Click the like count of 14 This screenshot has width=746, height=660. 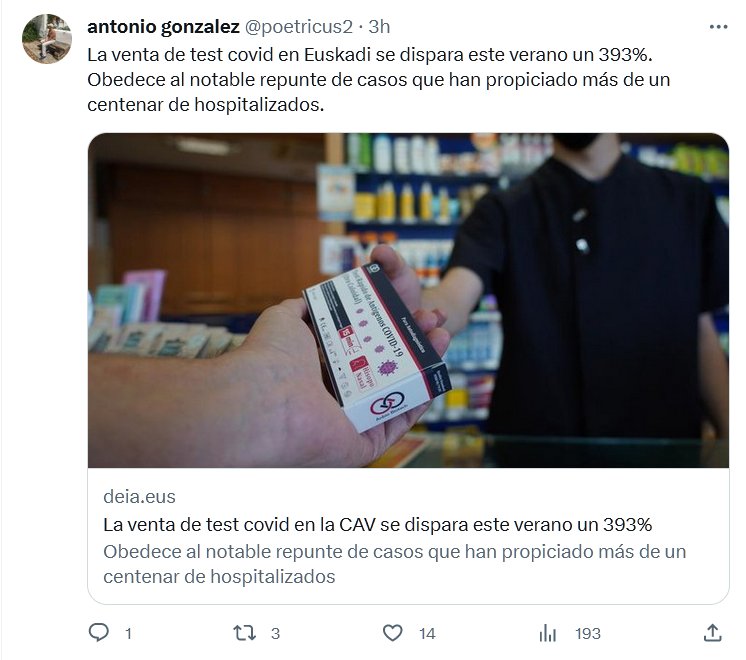pyautogui.click(x=427, y=634)
